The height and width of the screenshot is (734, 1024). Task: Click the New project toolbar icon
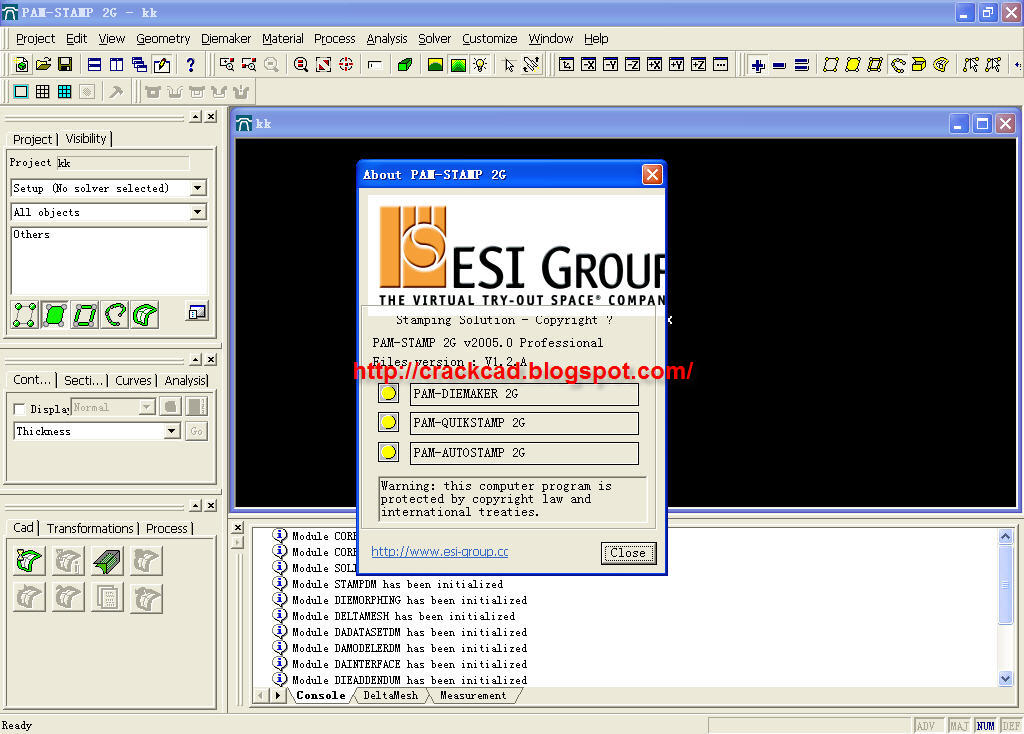[21, 64]
